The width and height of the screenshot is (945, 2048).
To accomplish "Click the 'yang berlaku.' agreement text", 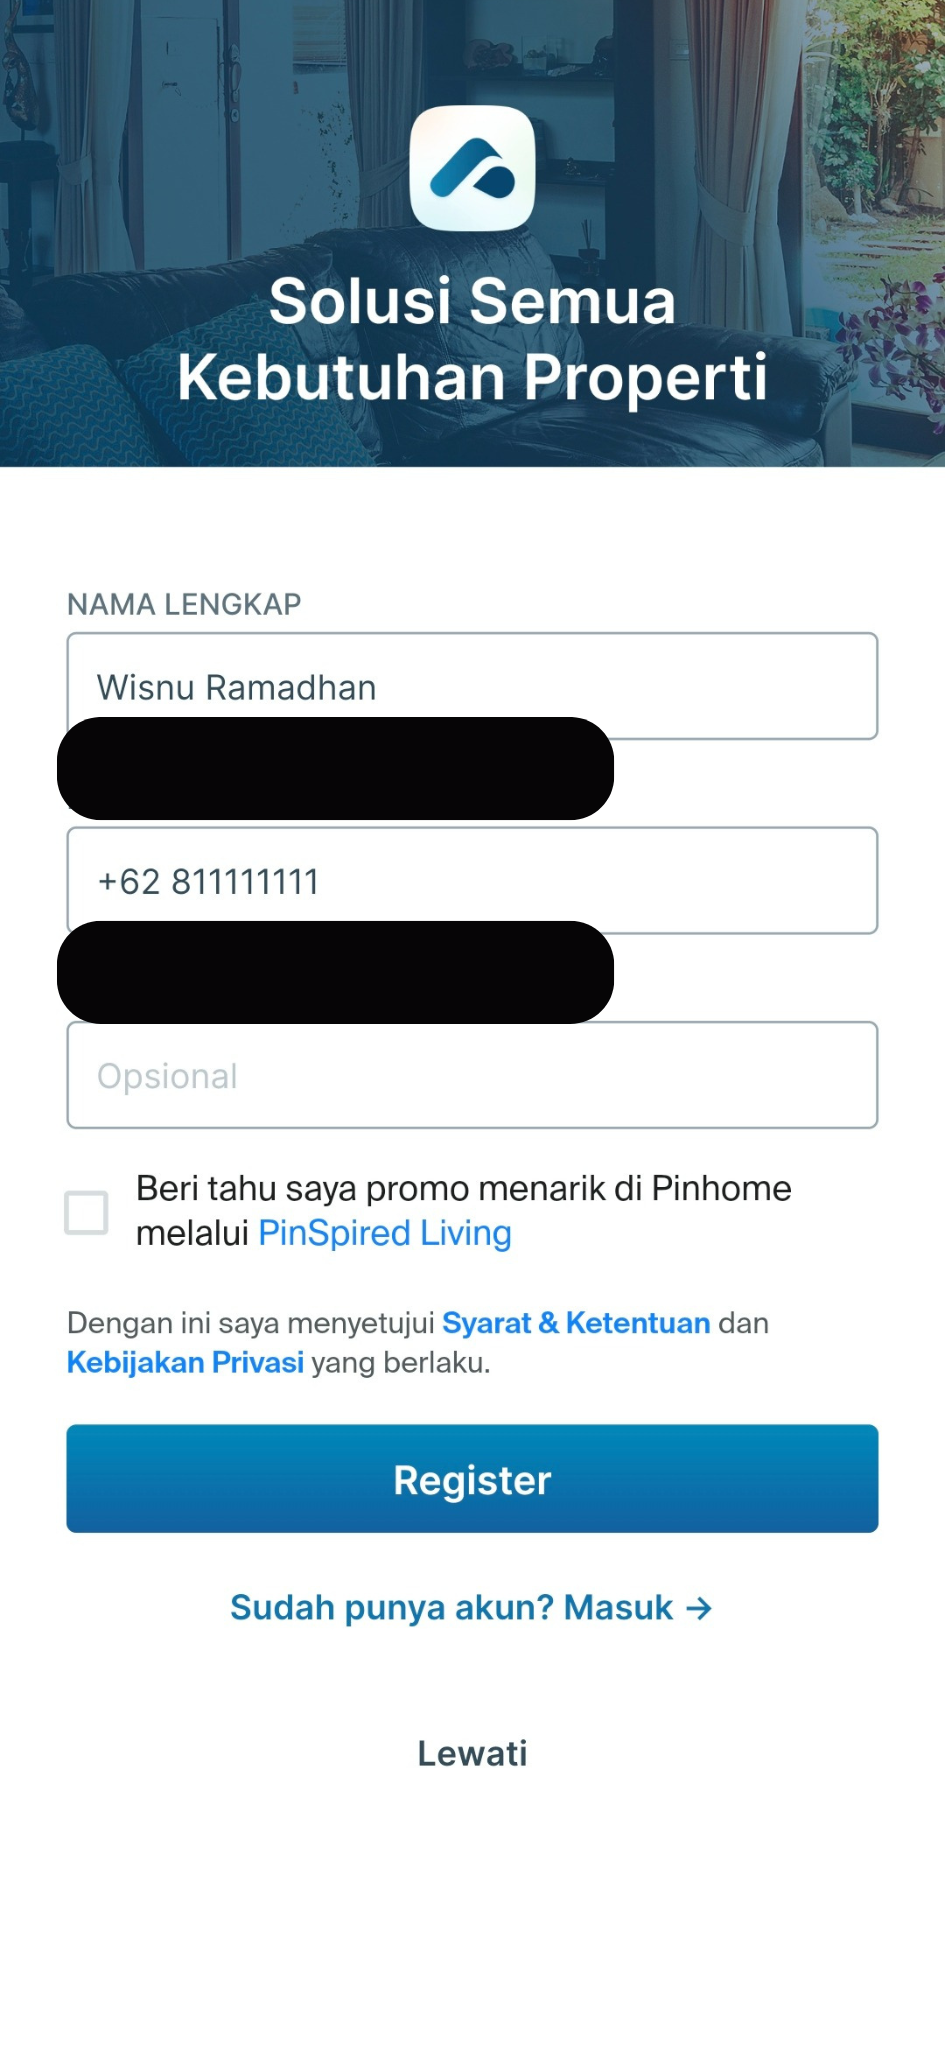I will 400,1362.
